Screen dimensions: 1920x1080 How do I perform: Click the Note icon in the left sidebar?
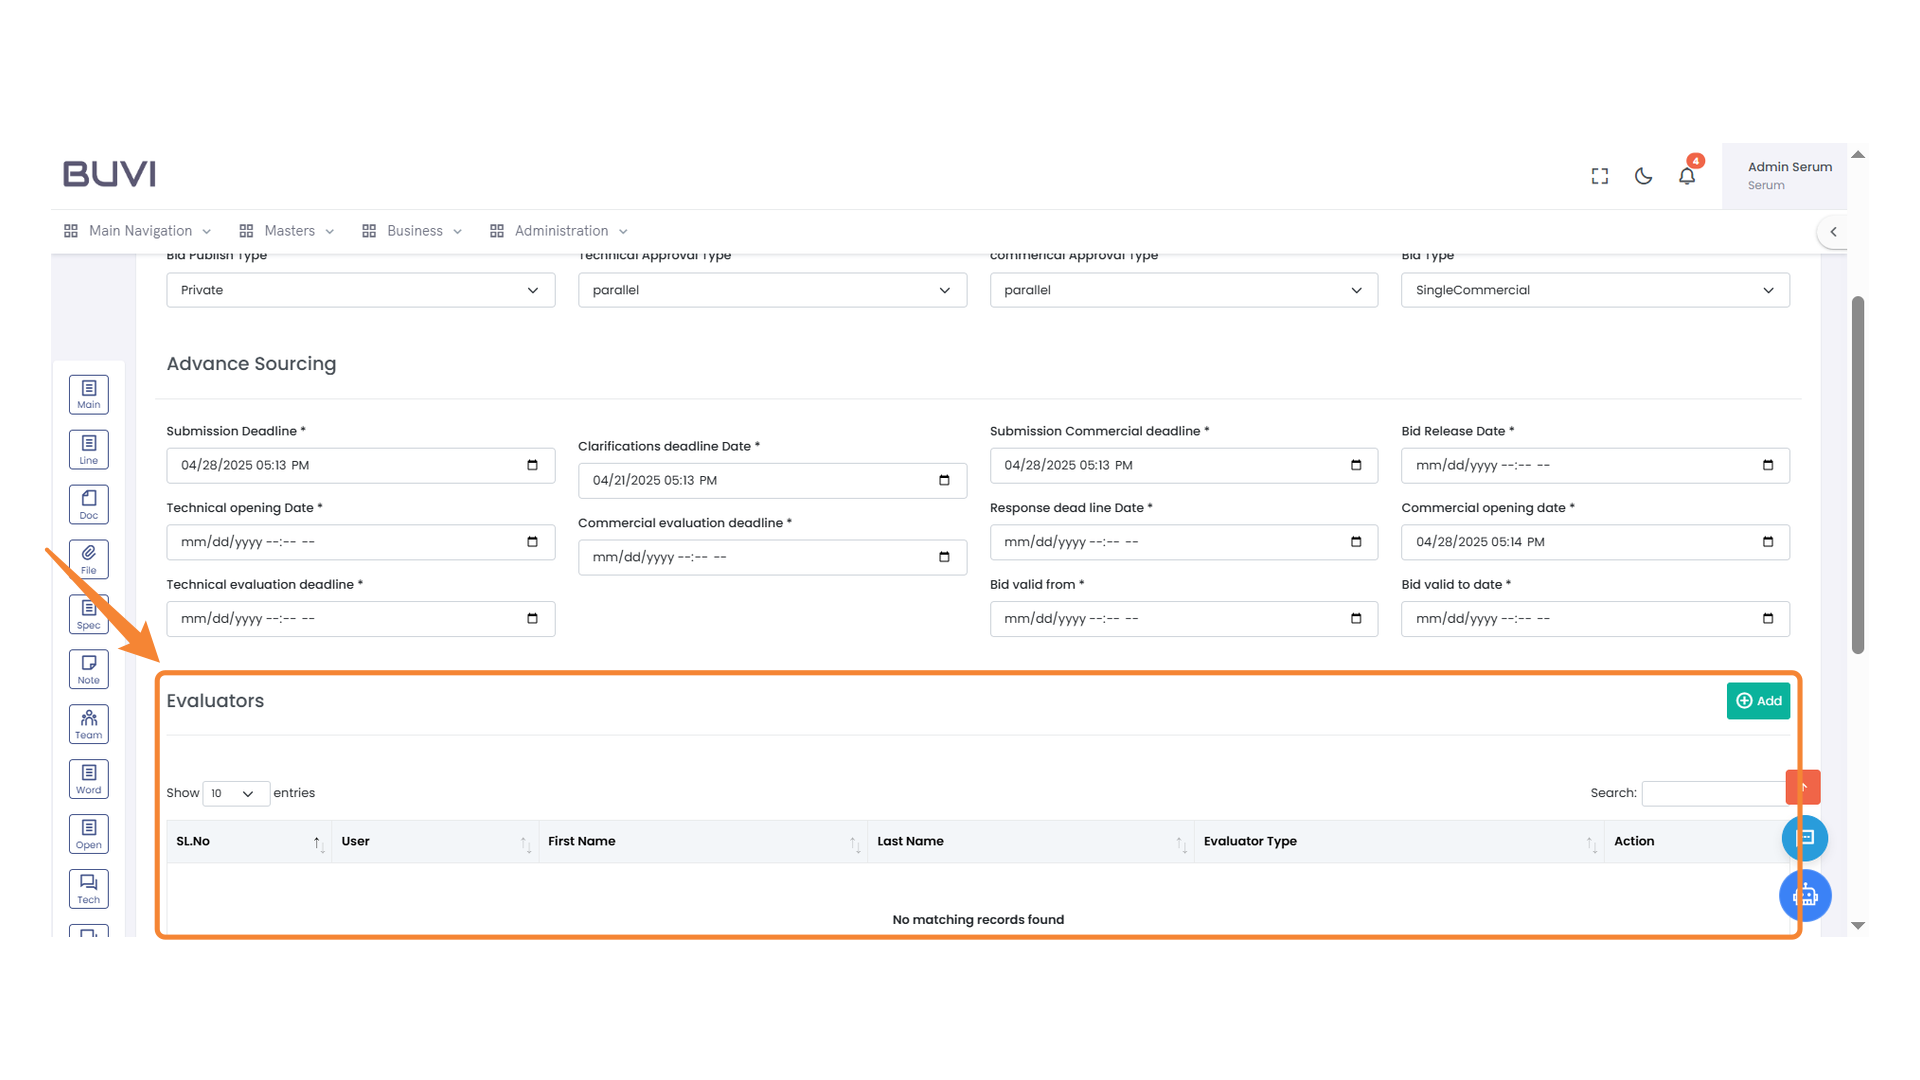click(x=88, y=668)
